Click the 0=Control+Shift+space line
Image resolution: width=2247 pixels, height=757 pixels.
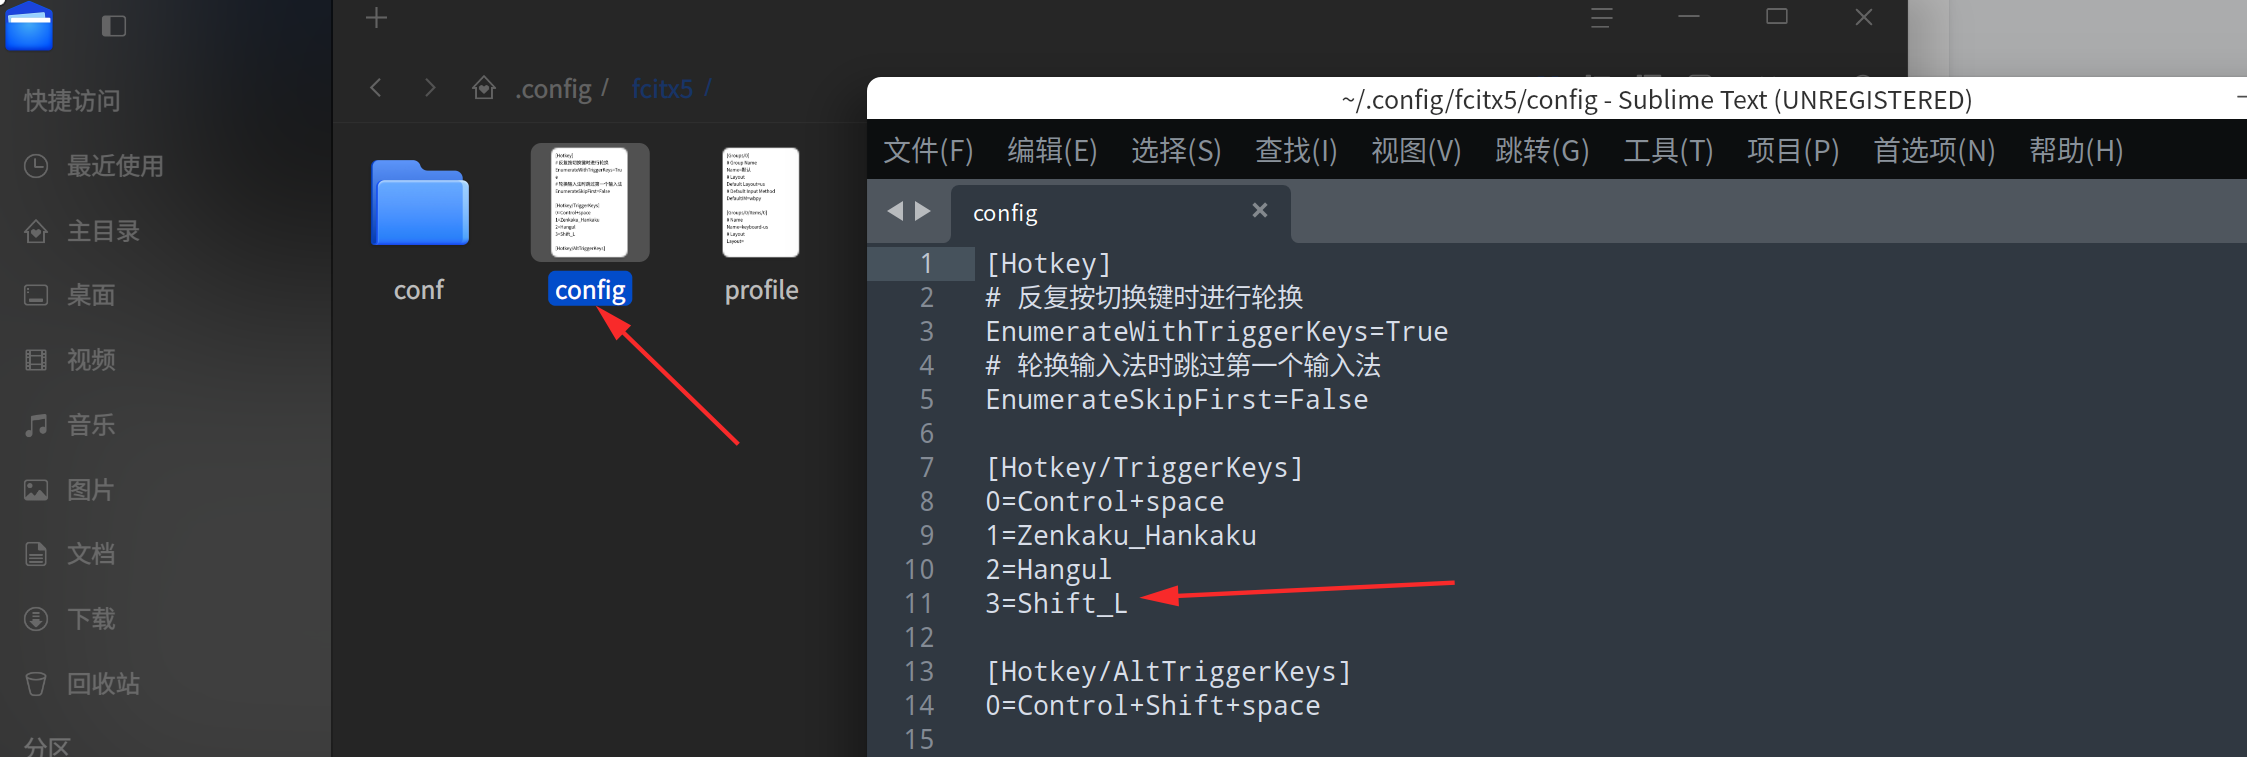(1152, 705)
